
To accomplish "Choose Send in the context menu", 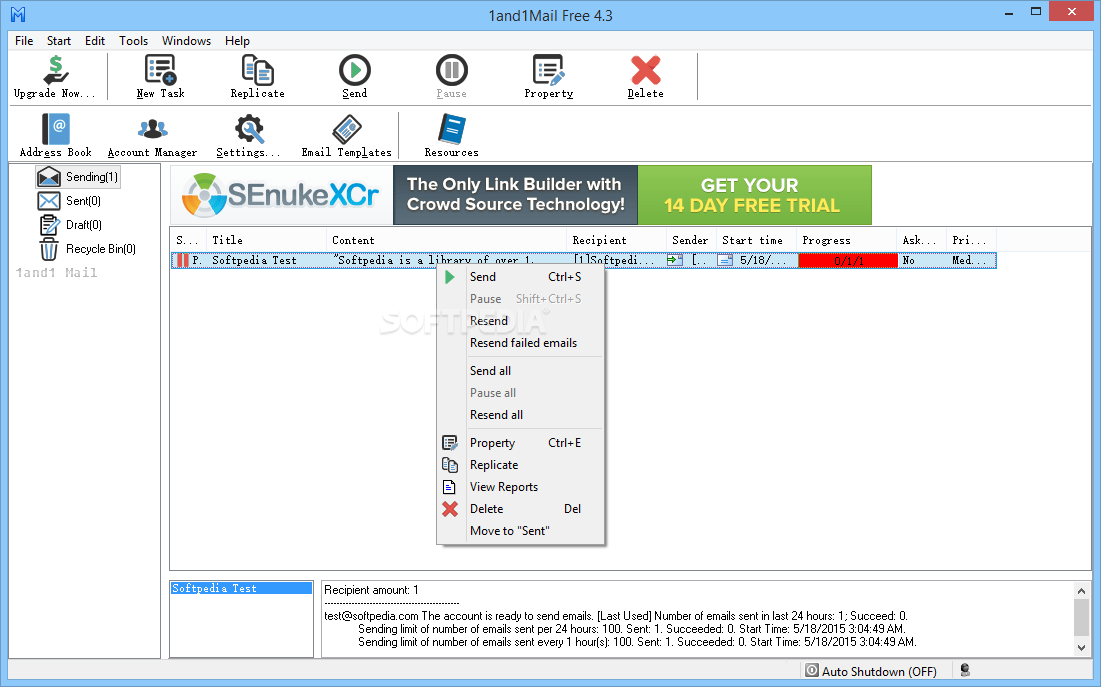I will pyautogui.click(x=520, y=277).
